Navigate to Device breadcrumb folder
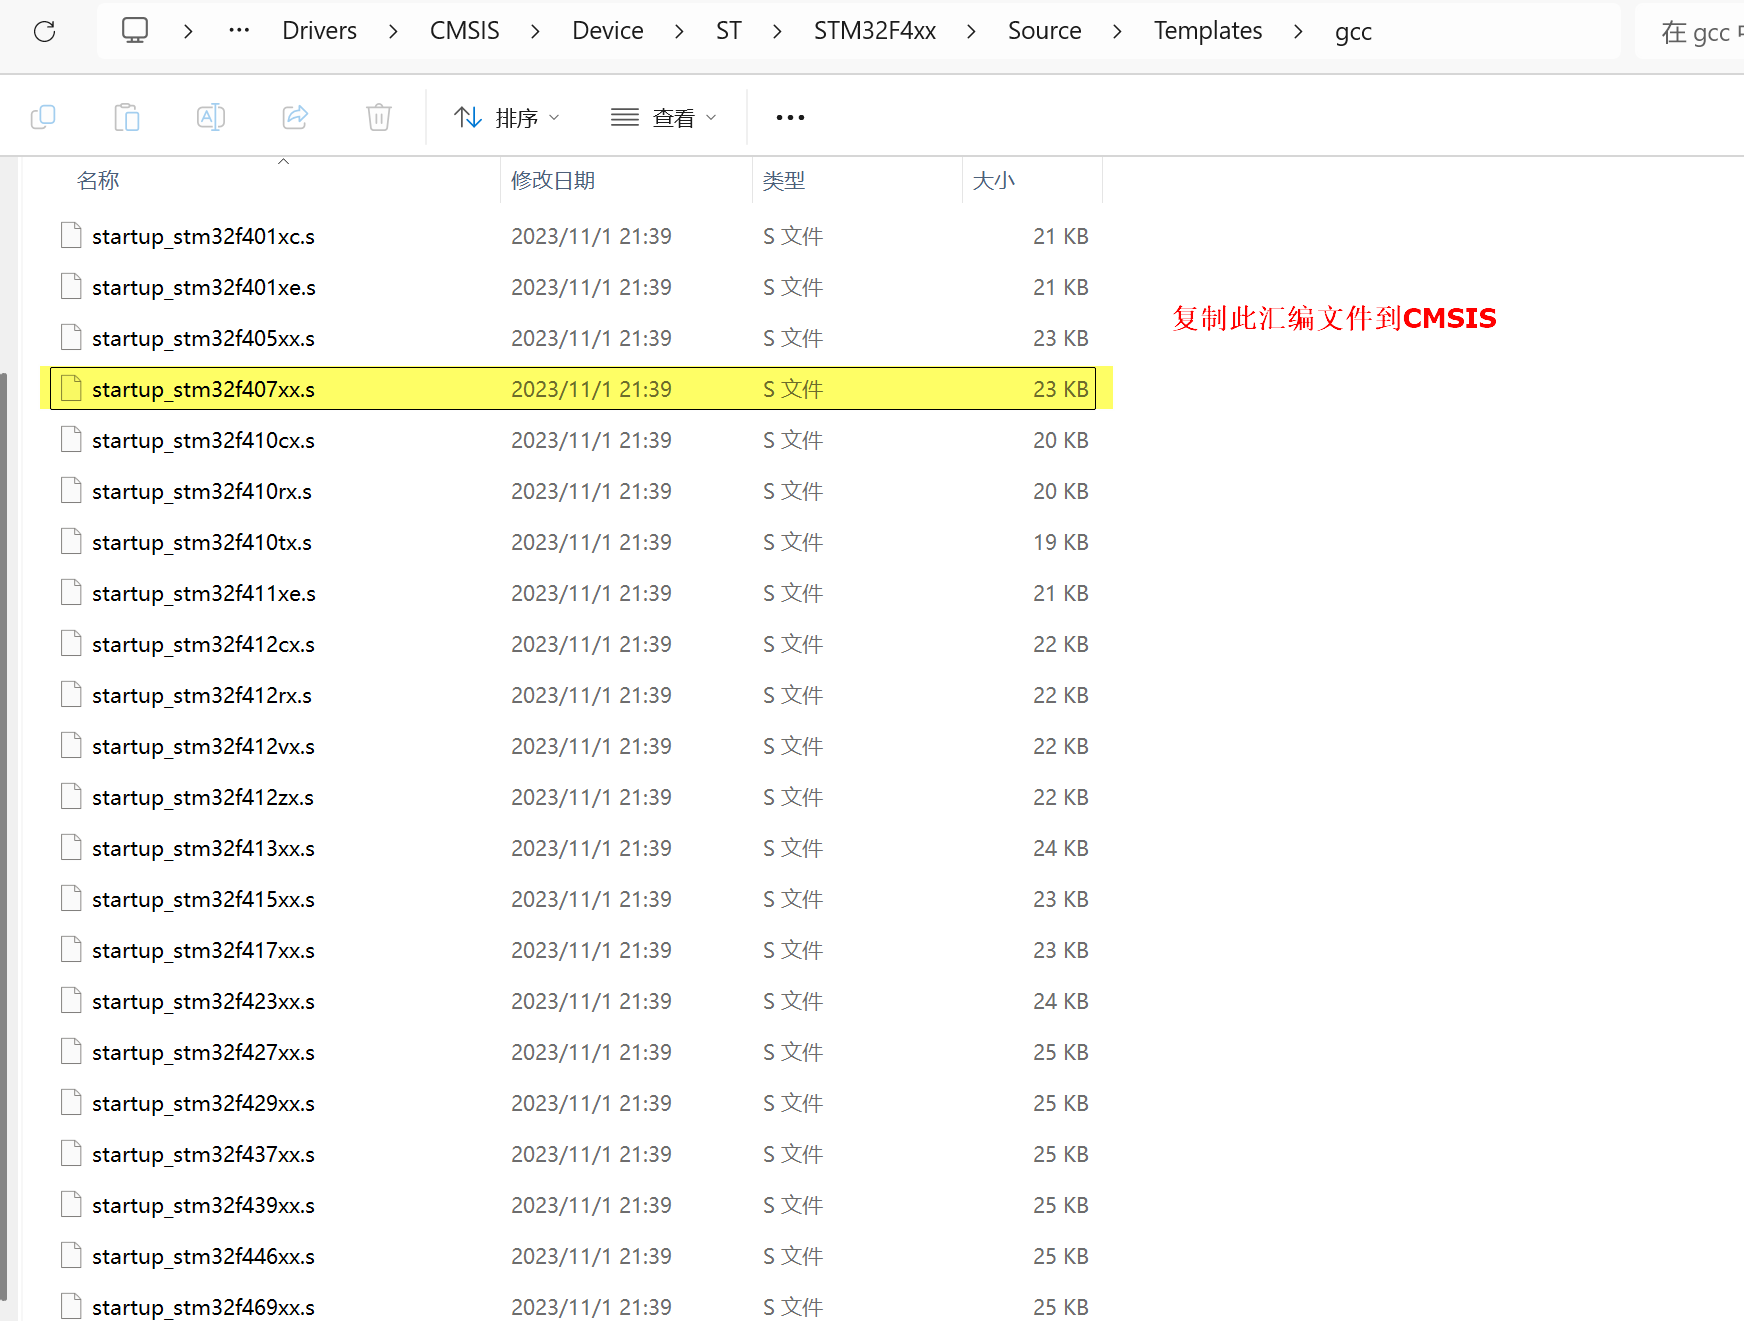This screenshot has width=1744, height=1321. (x=608, y=31)
